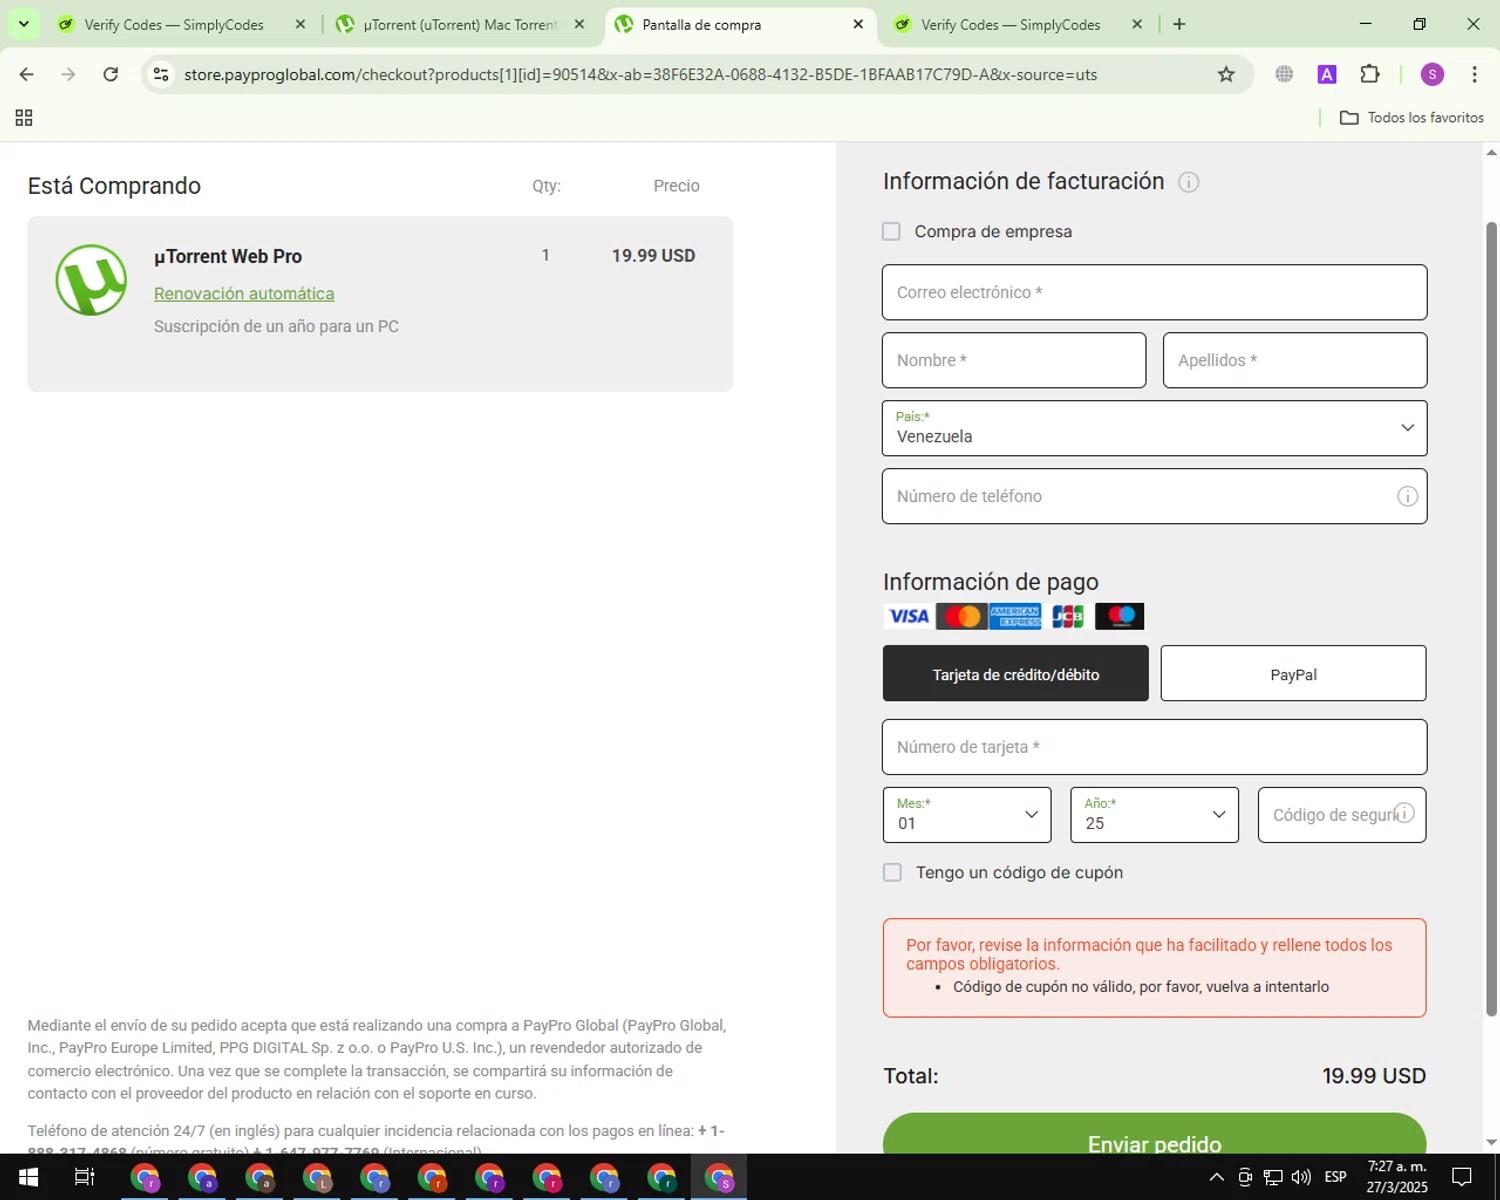Click info icon in security code field
Screen dimensions: 1500x1200
tap(1404, 813)
